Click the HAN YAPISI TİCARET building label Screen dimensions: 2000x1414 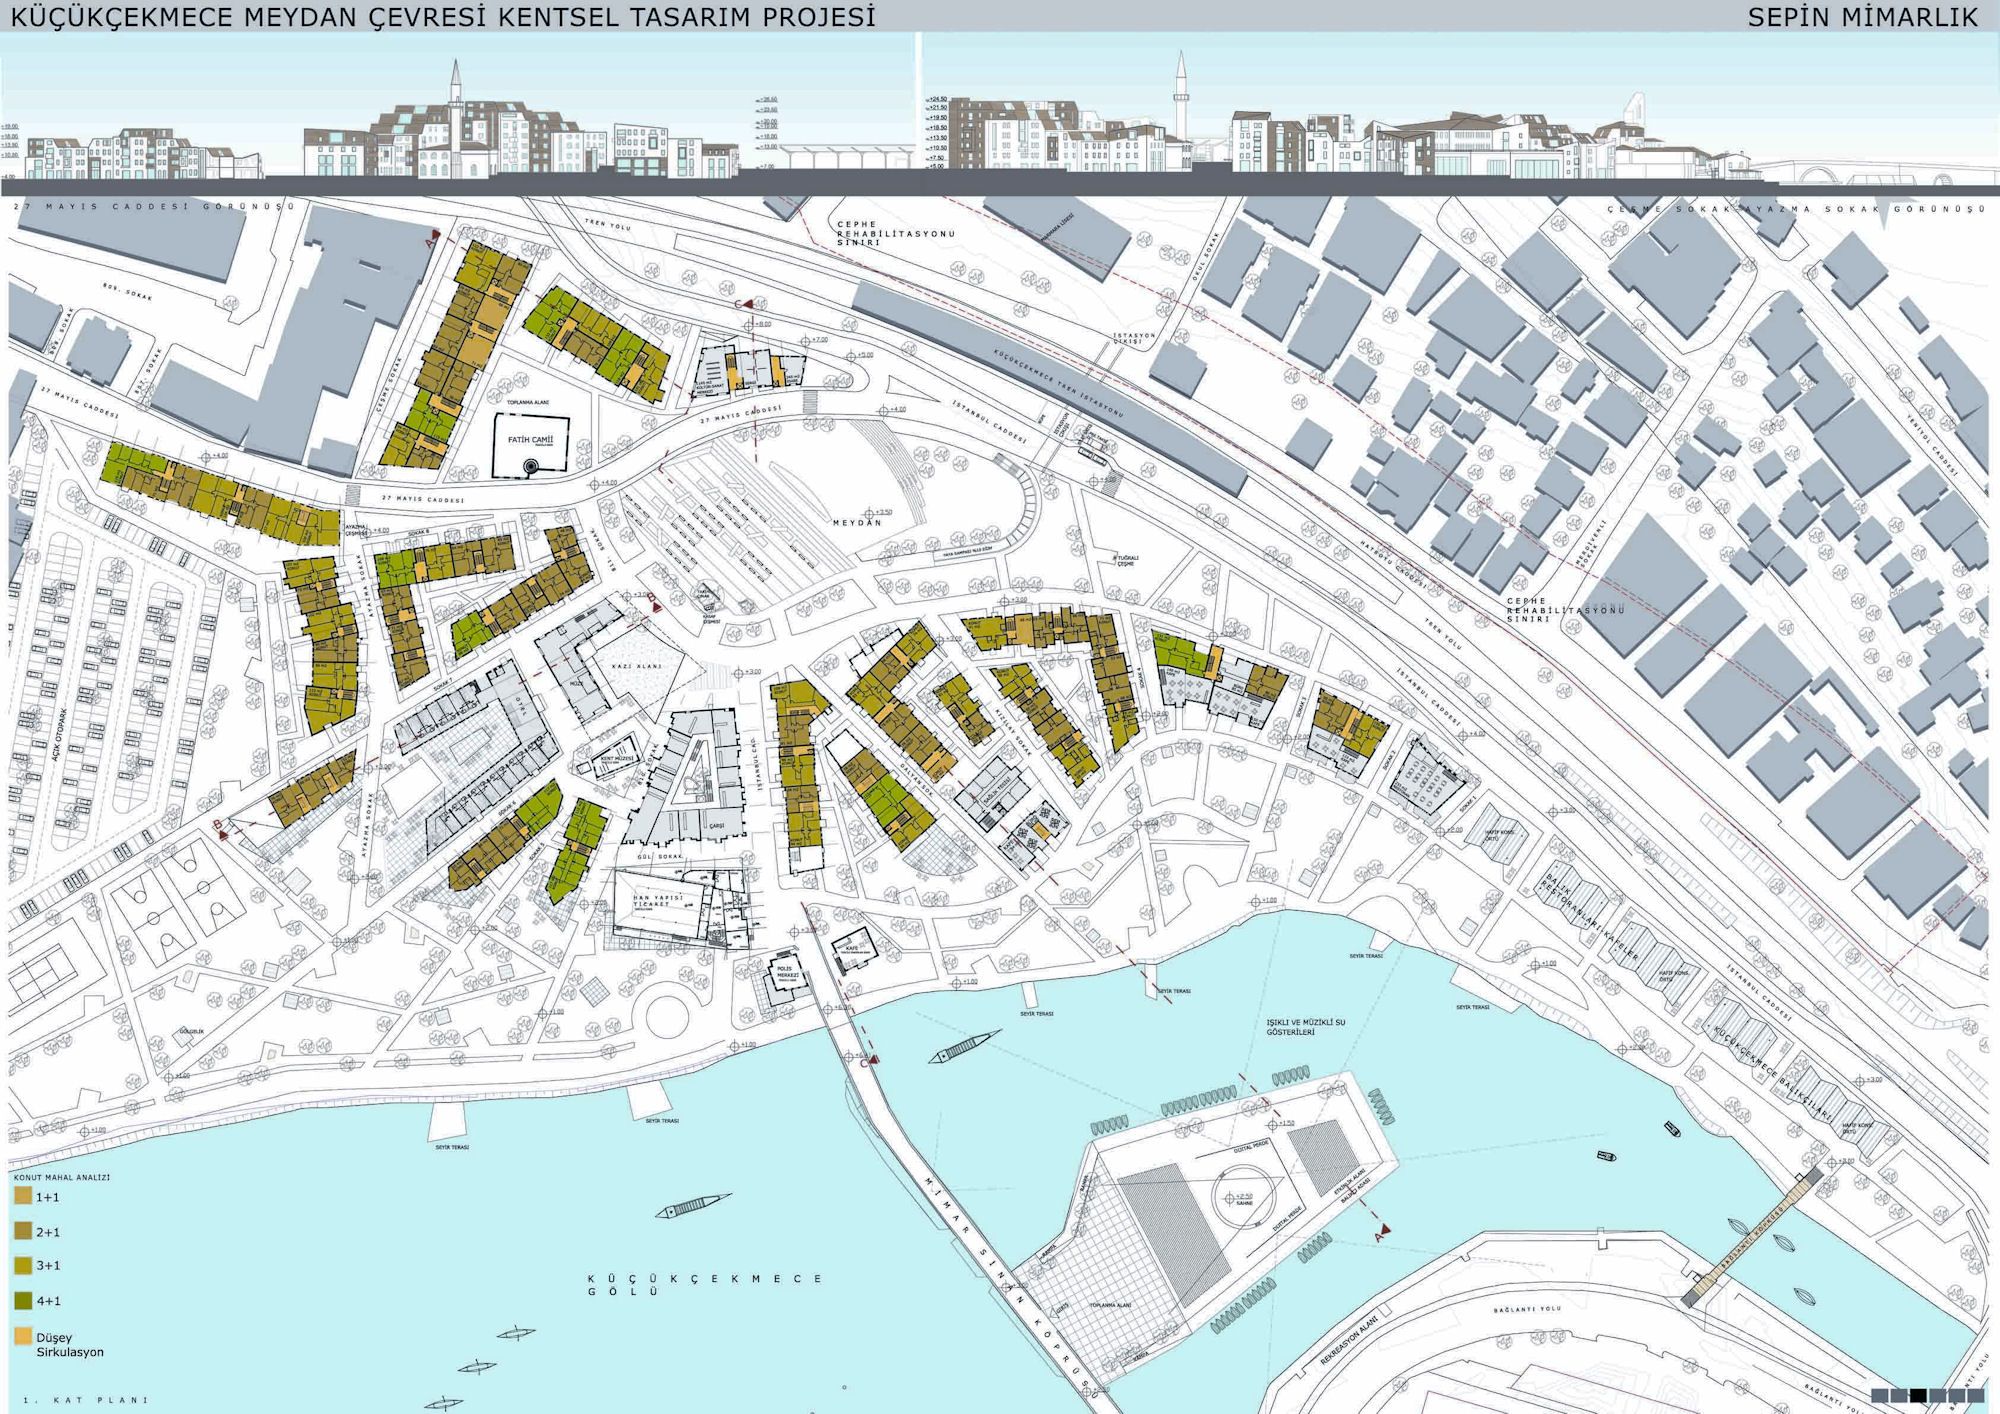[x=658, y=901]
